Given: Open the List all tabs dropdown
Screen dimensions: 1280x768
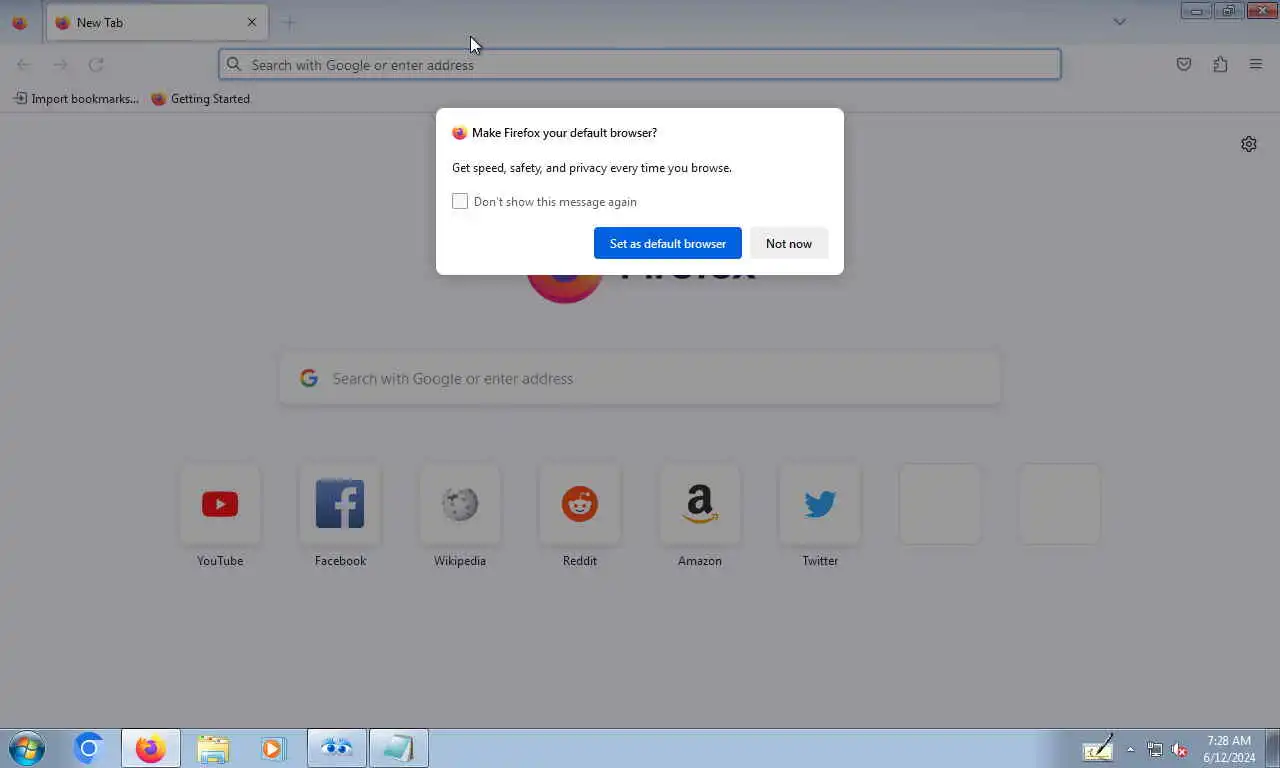Looking at the screenshot, I should tap(1120, 22).
